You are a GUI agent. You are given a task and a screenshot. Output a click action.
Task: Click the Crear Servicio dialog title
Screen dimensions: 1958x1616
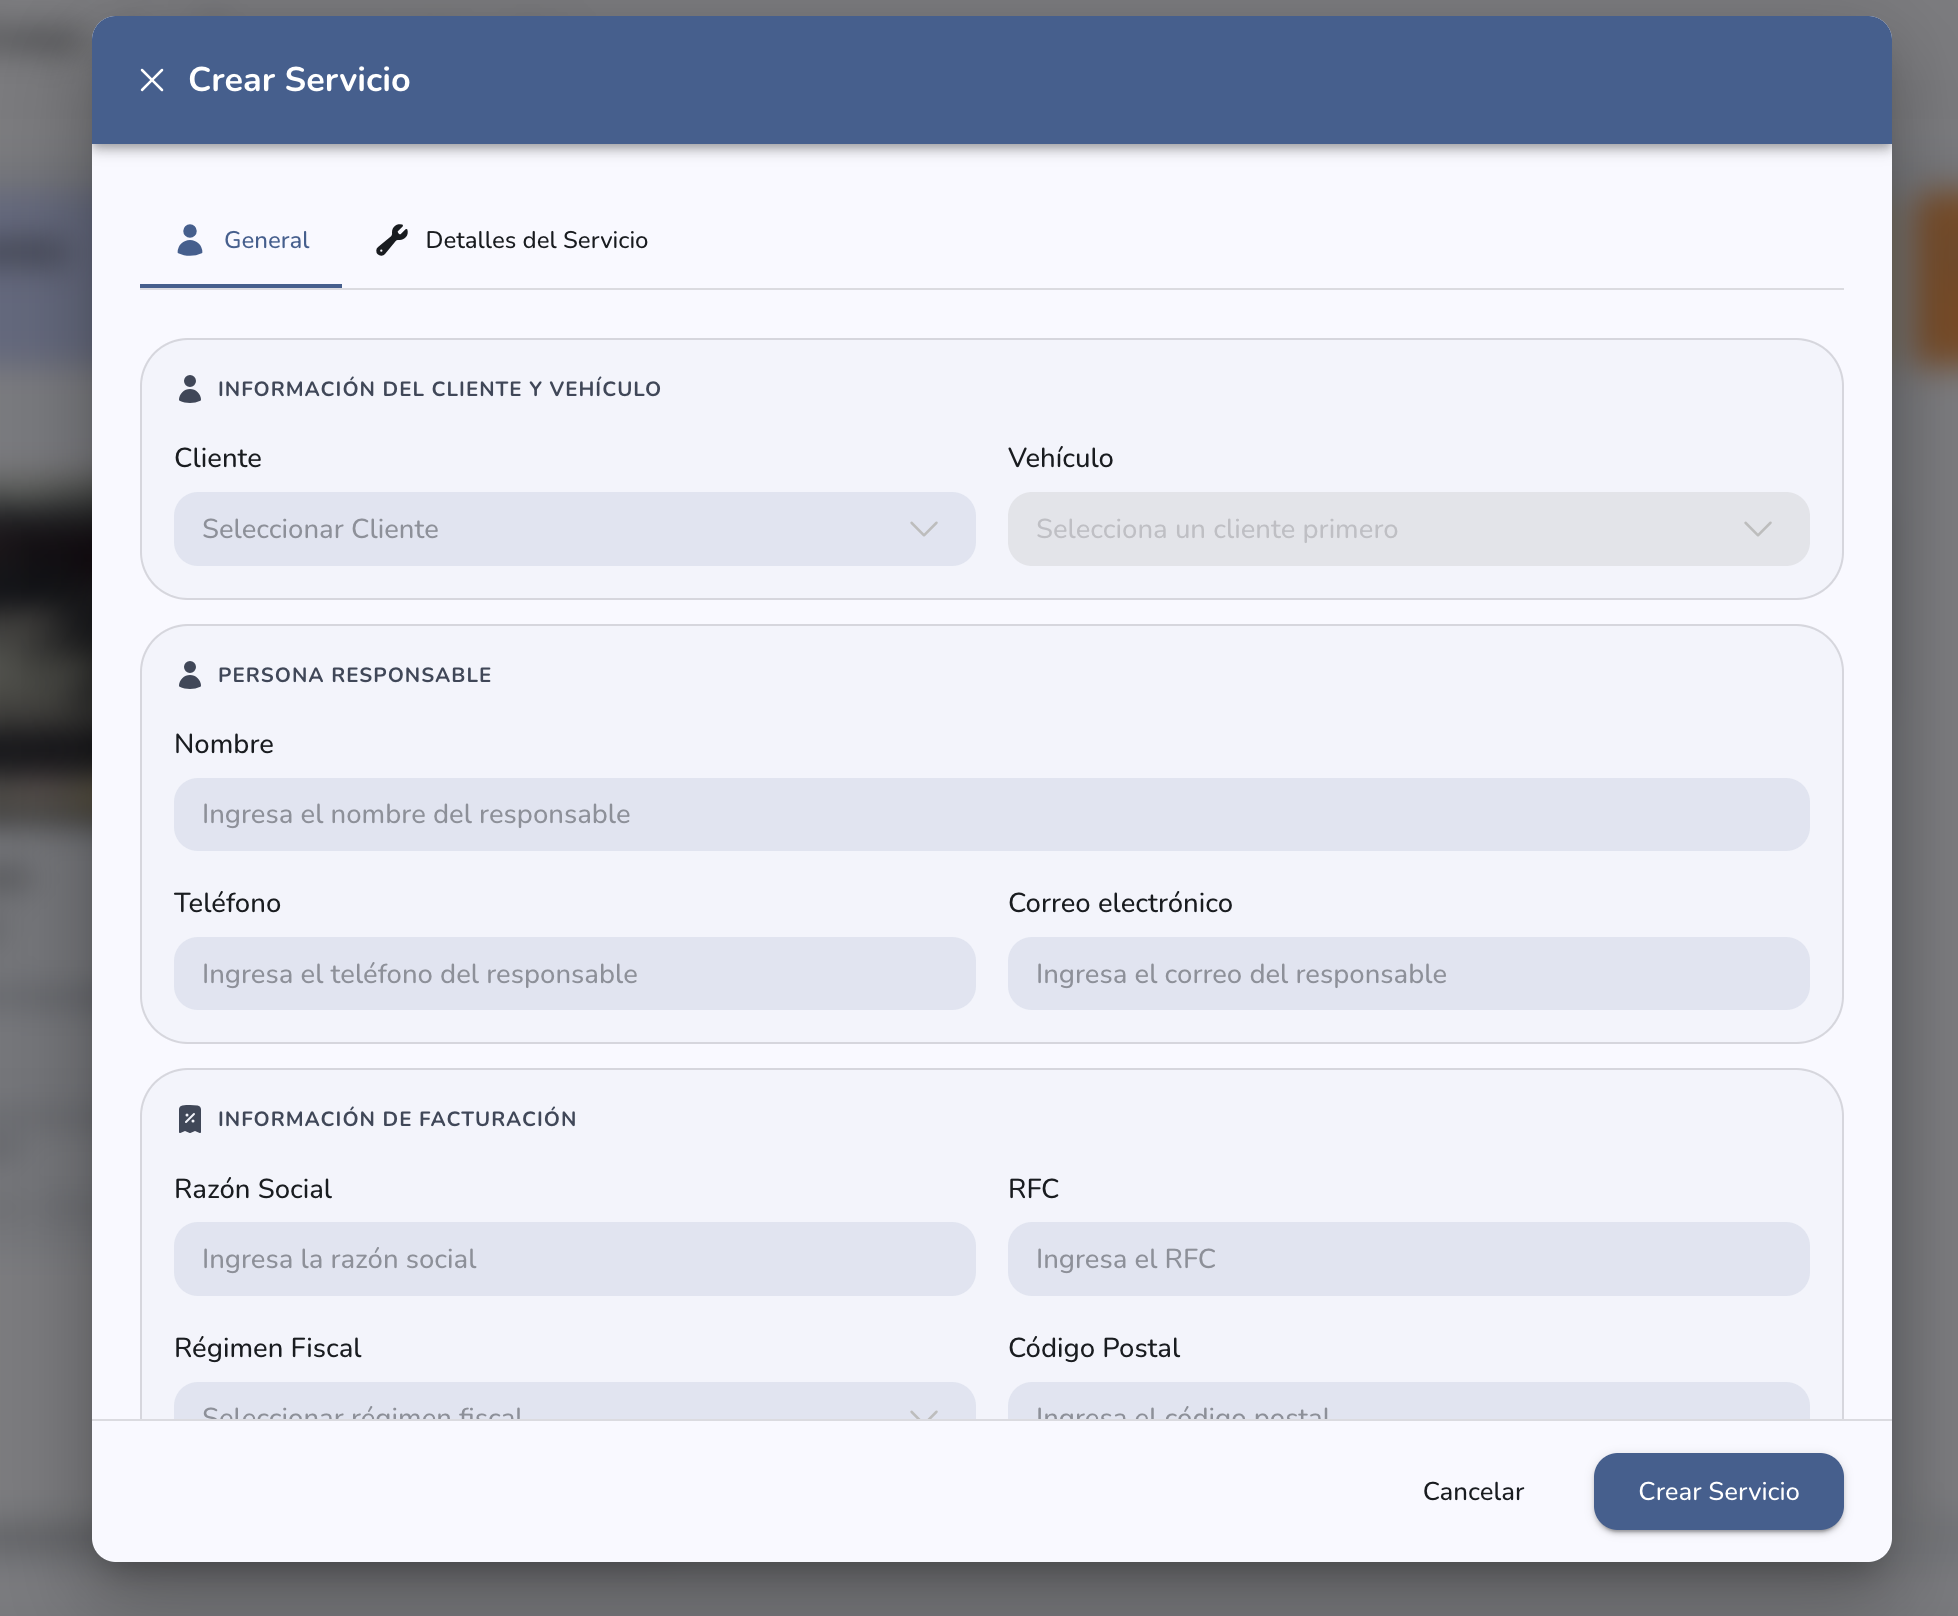299,80
